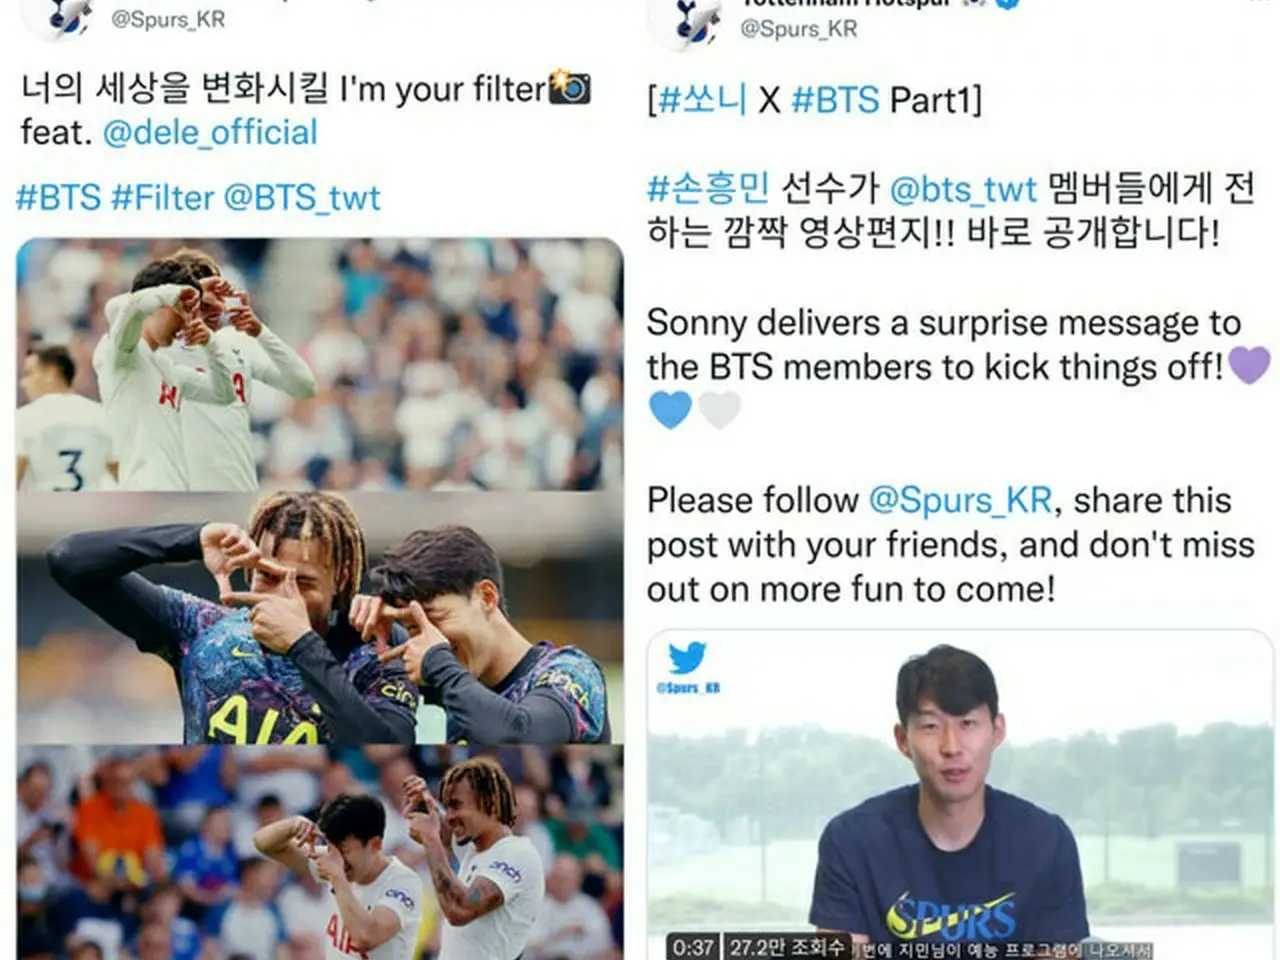Image resolution: width=1280 pixels, height=960 pixels.
Task: Open the top celebration photo
Action: (x=320, y=364)
